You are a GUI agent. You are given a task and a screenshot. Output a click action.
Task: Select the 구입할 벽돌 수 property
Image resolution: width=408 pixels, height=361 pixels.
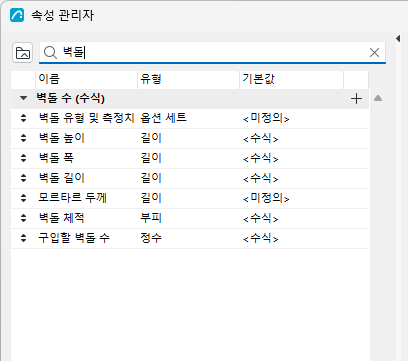click(74, 238)
